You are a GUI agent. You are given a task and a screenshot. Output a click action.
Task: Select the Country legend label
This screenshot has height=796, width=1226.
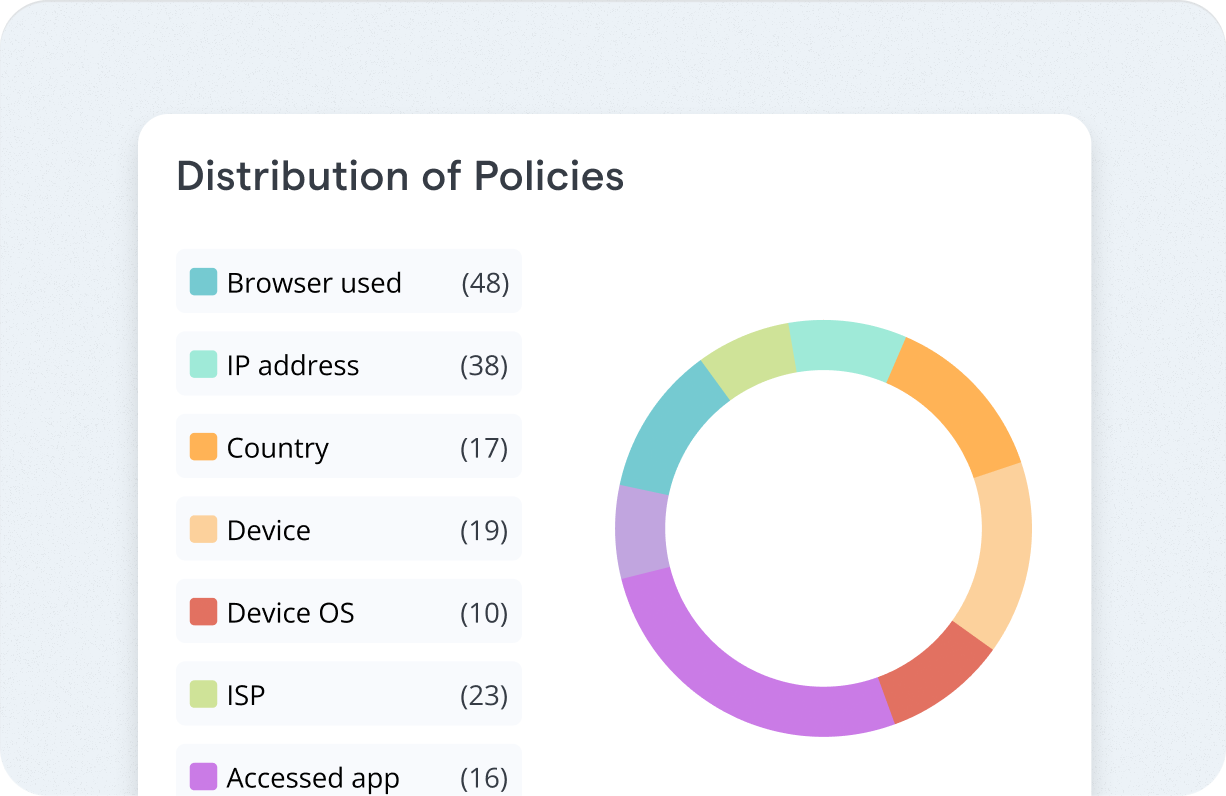[278, 448]
